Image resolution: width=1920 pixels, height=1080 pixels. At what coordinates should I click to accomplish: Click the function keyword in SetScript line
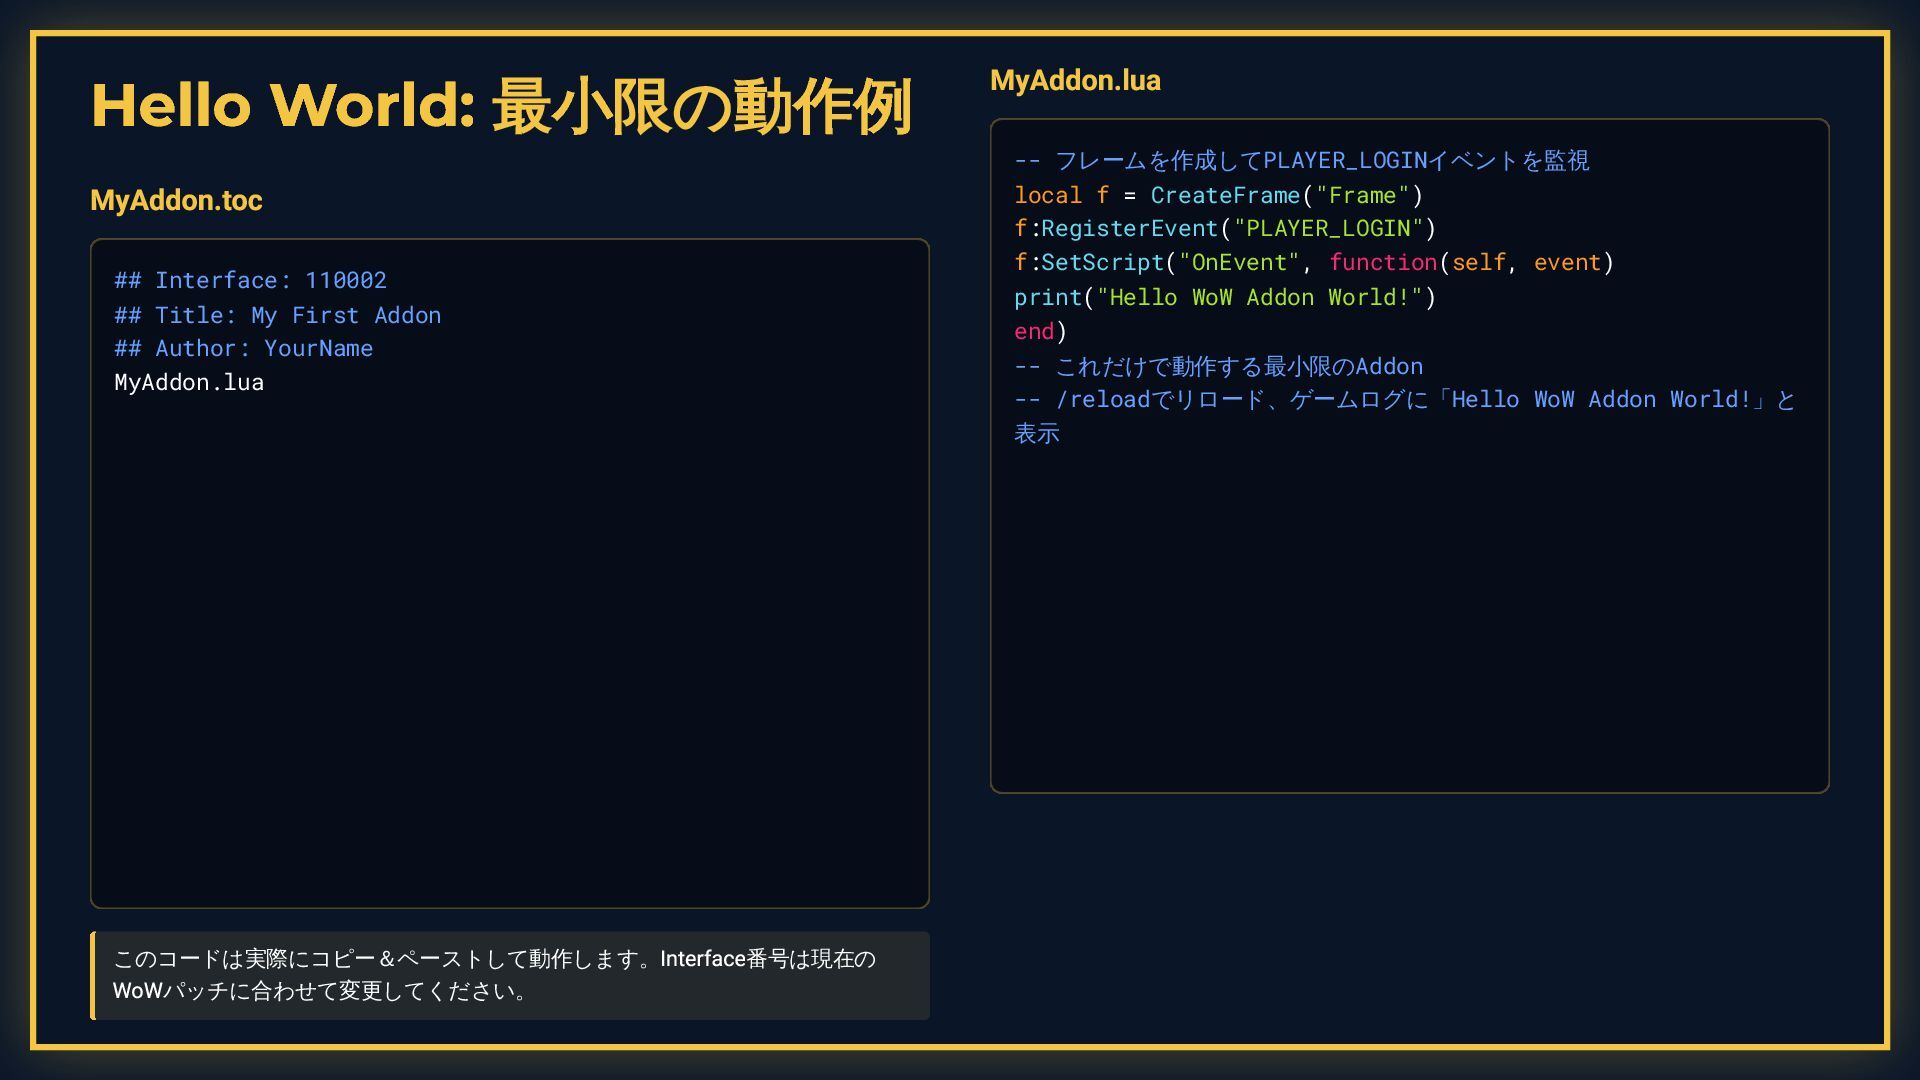point(1382,263)
